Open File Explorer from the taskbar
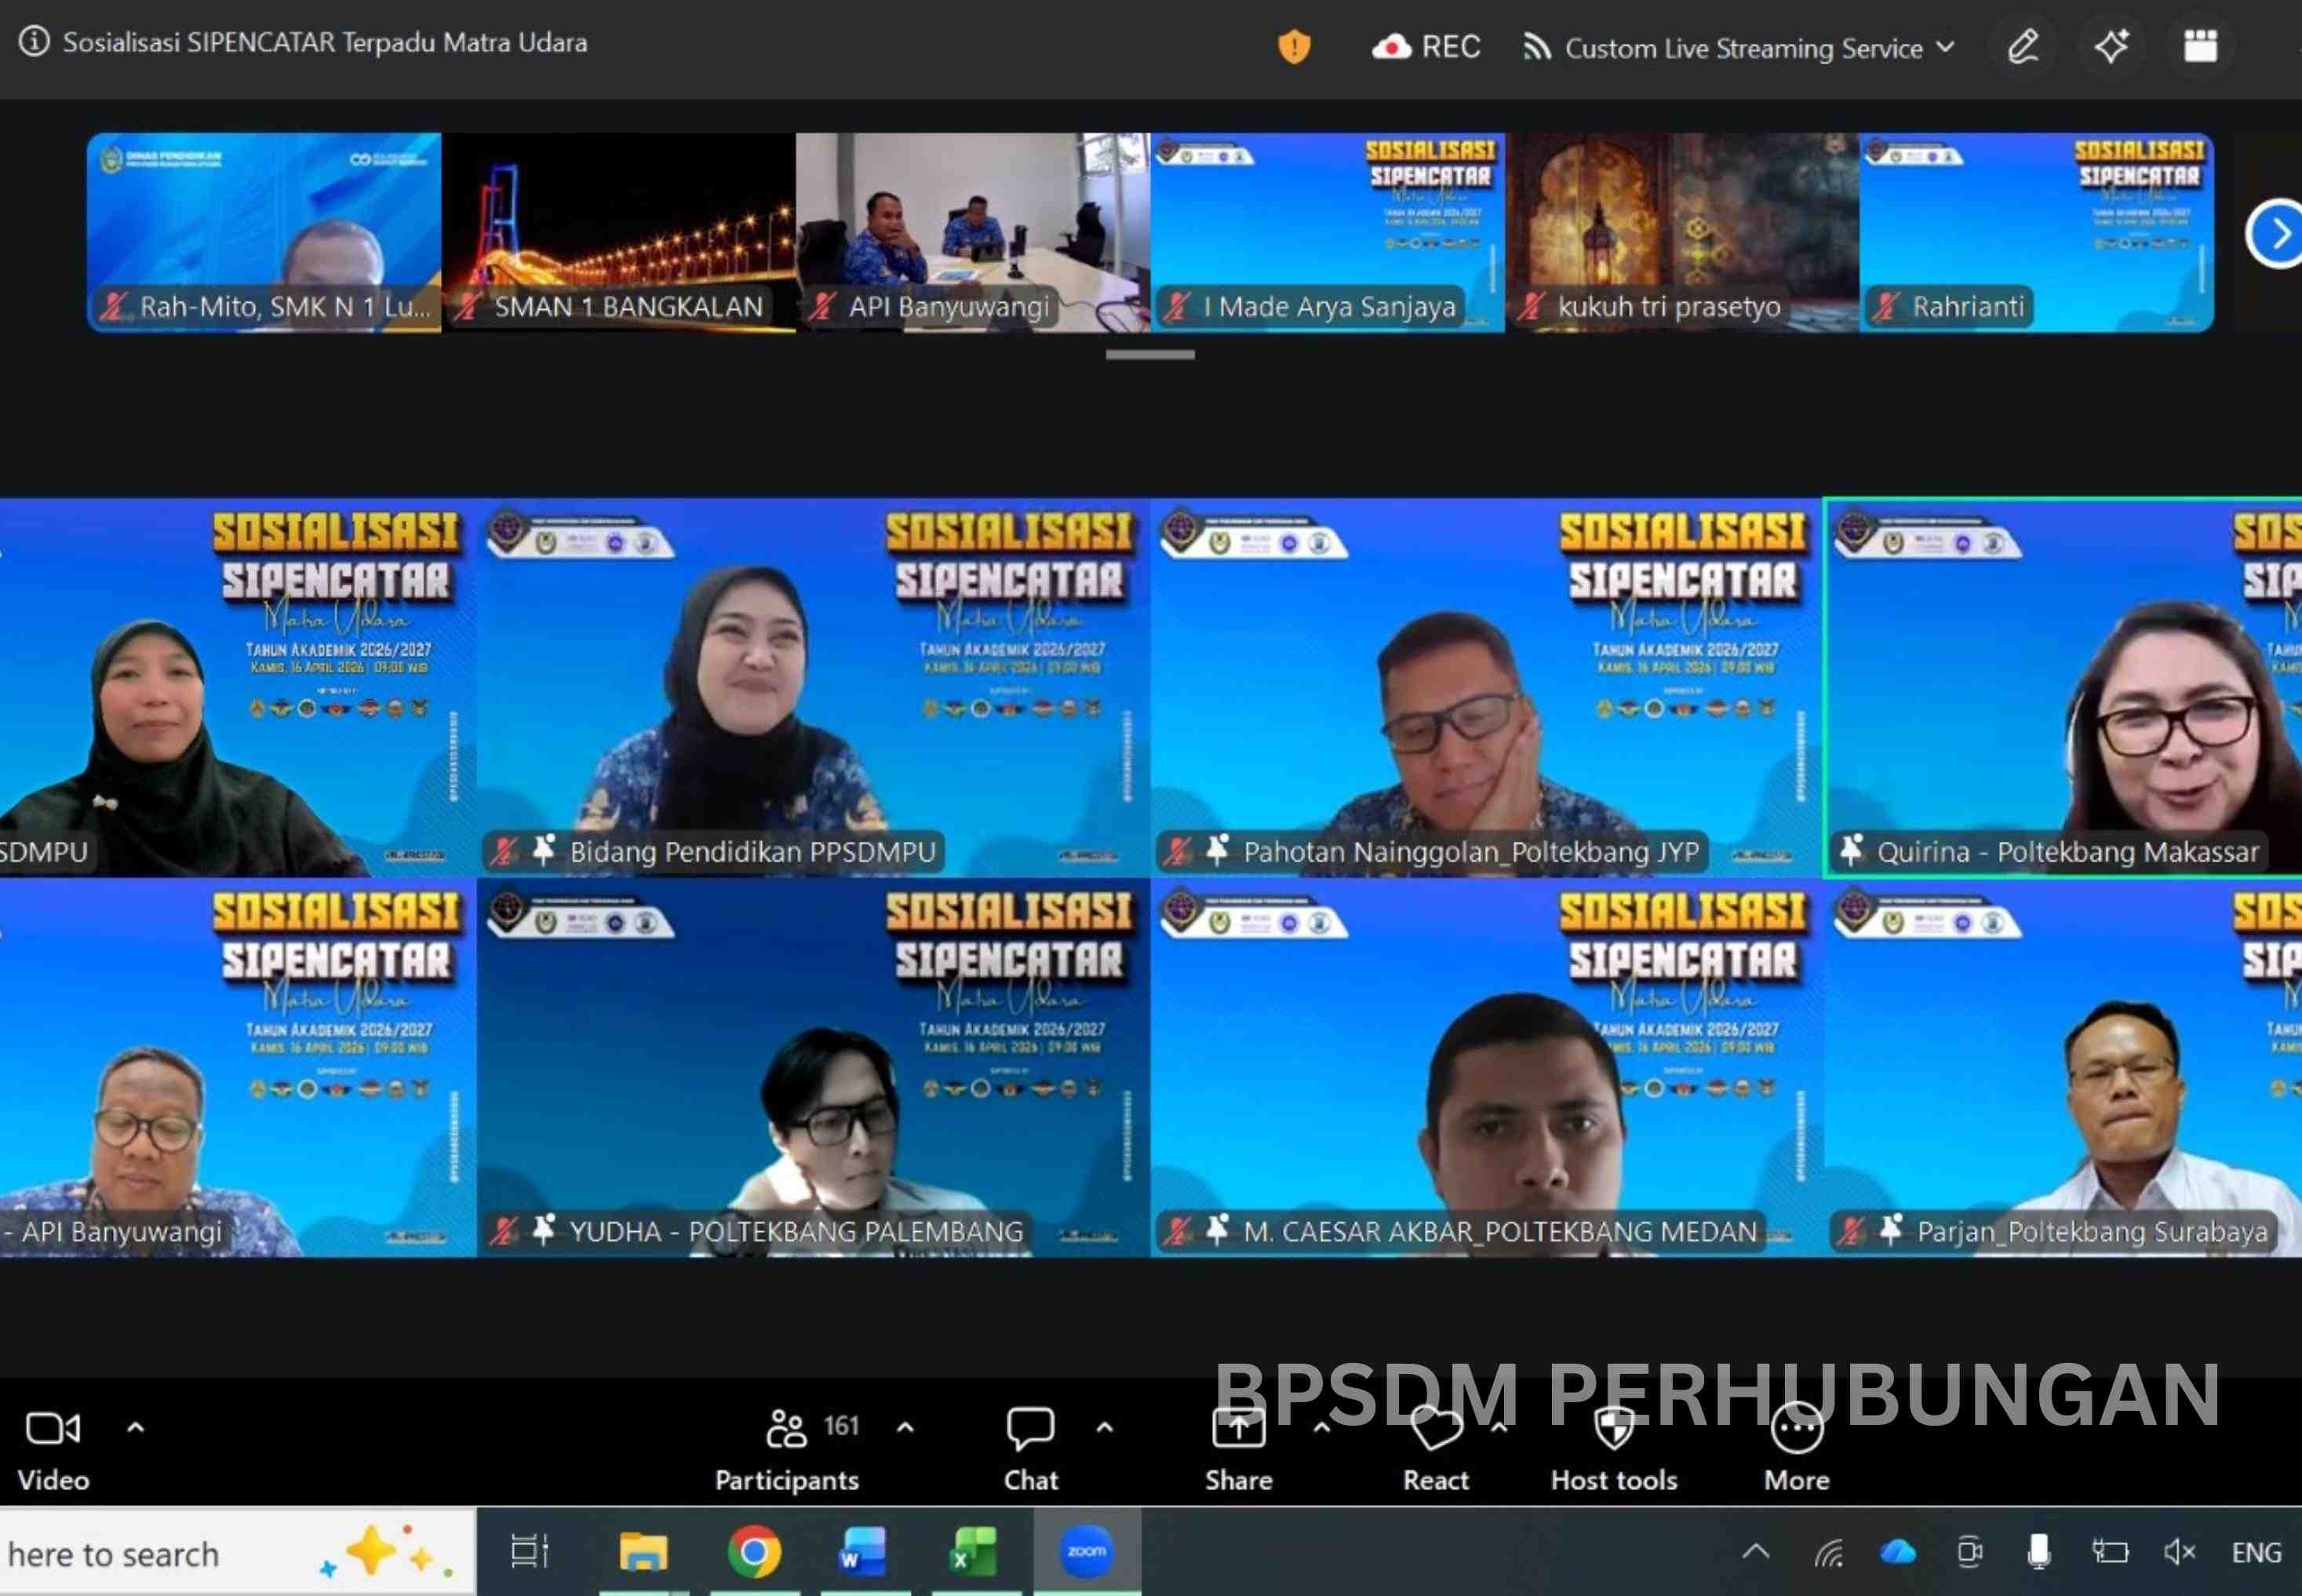Viewport: 2302px width, 1596px height. pos(643,1552)
